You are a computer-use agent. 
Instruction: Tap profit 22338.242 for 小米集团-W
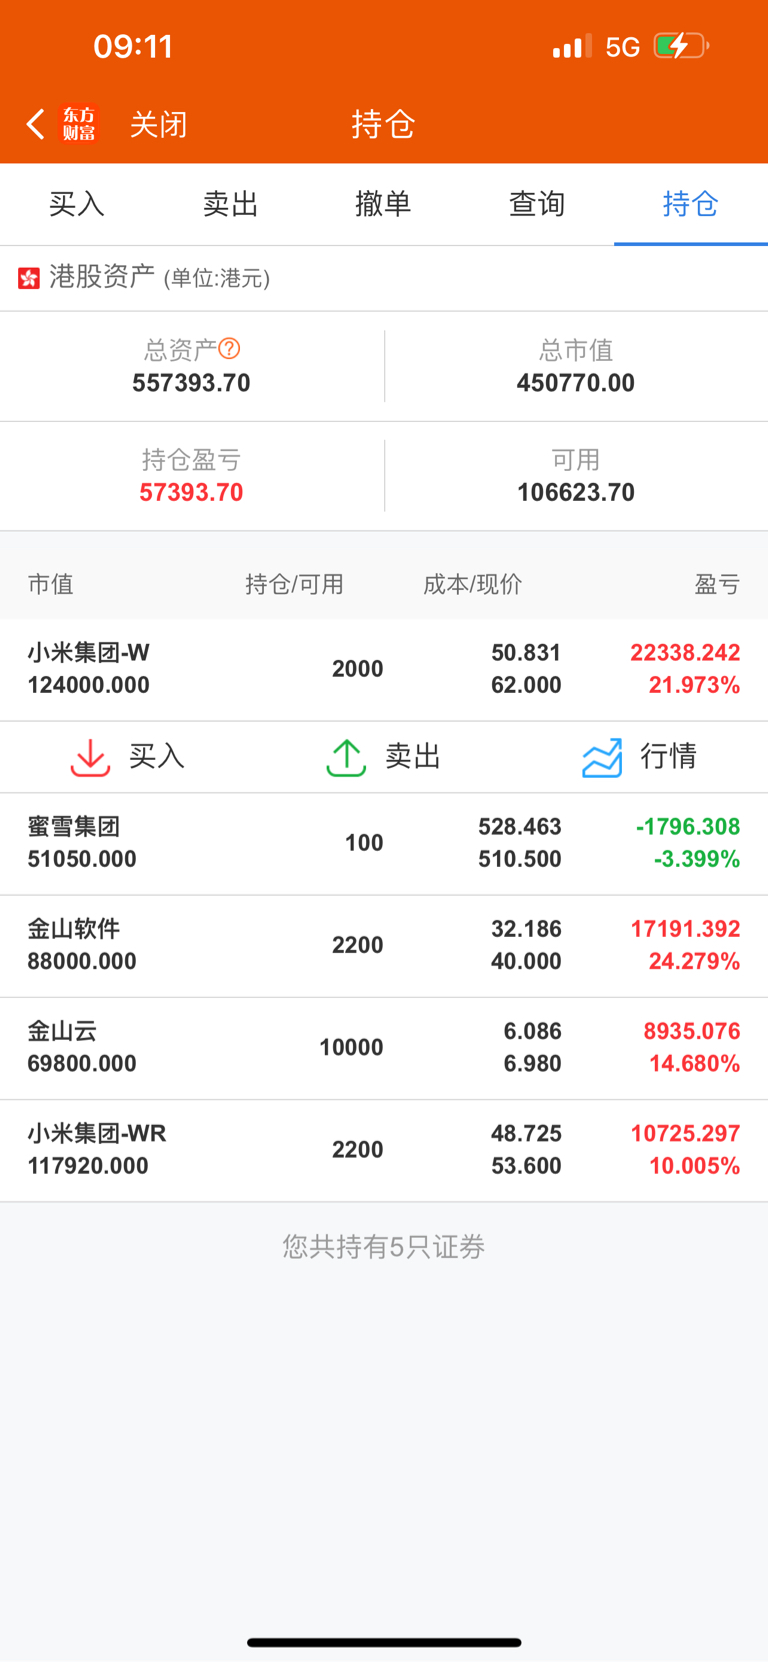tap(685, 653)
